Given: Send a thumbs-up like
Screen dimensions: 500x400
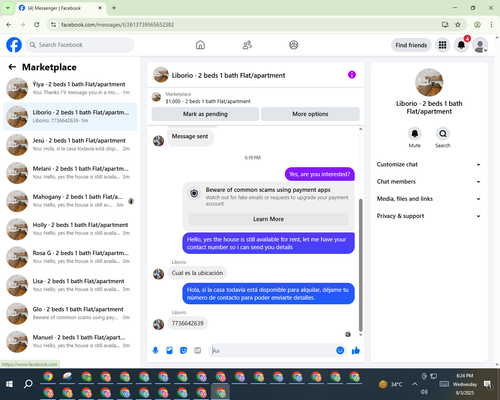Looking at the screenshot, I should pos(356,350).
